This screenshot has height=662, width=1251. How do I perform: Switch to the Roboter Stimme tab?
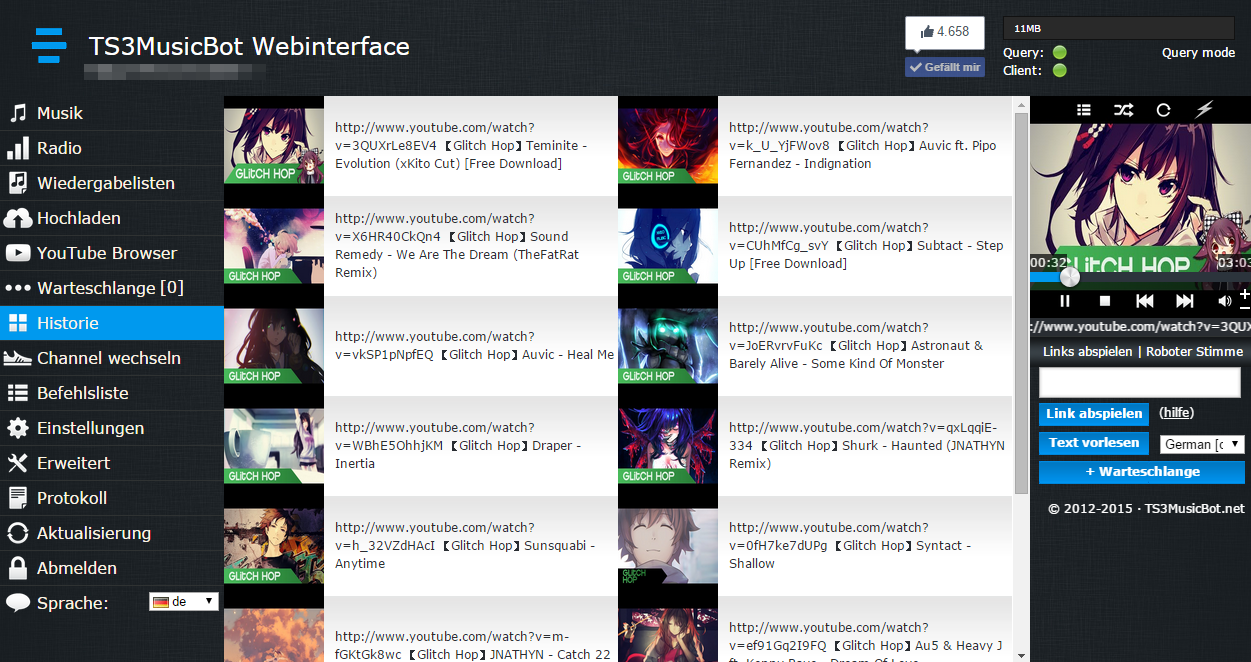coord(1195,352)
